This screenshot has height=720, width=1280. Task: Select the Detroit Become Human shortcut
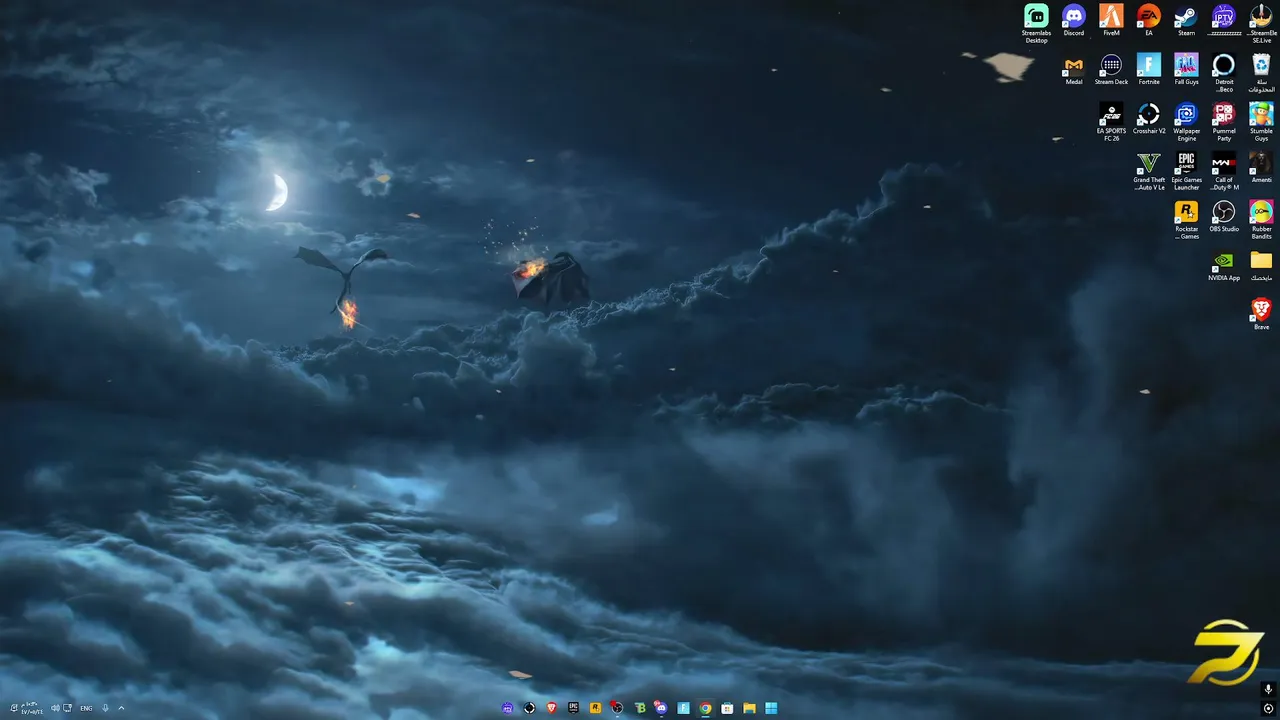tap(1224, 73)
